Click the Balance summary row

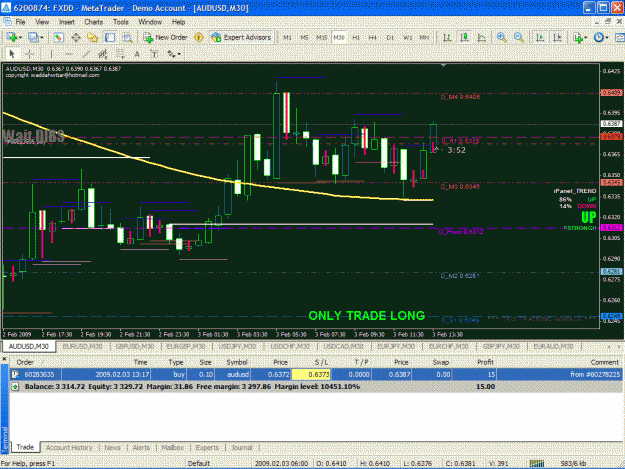coord(316,387)
